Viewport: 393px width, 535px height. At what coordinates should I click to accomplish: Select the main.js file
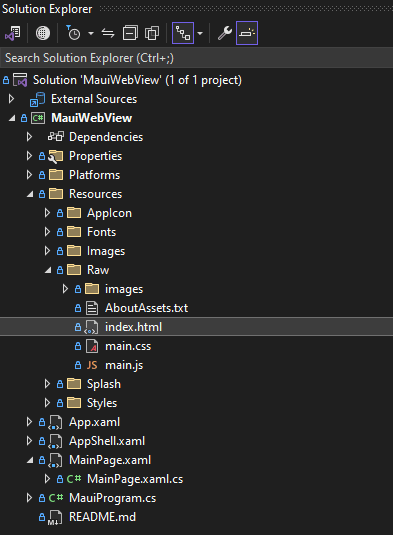click(x=124, y=365)
